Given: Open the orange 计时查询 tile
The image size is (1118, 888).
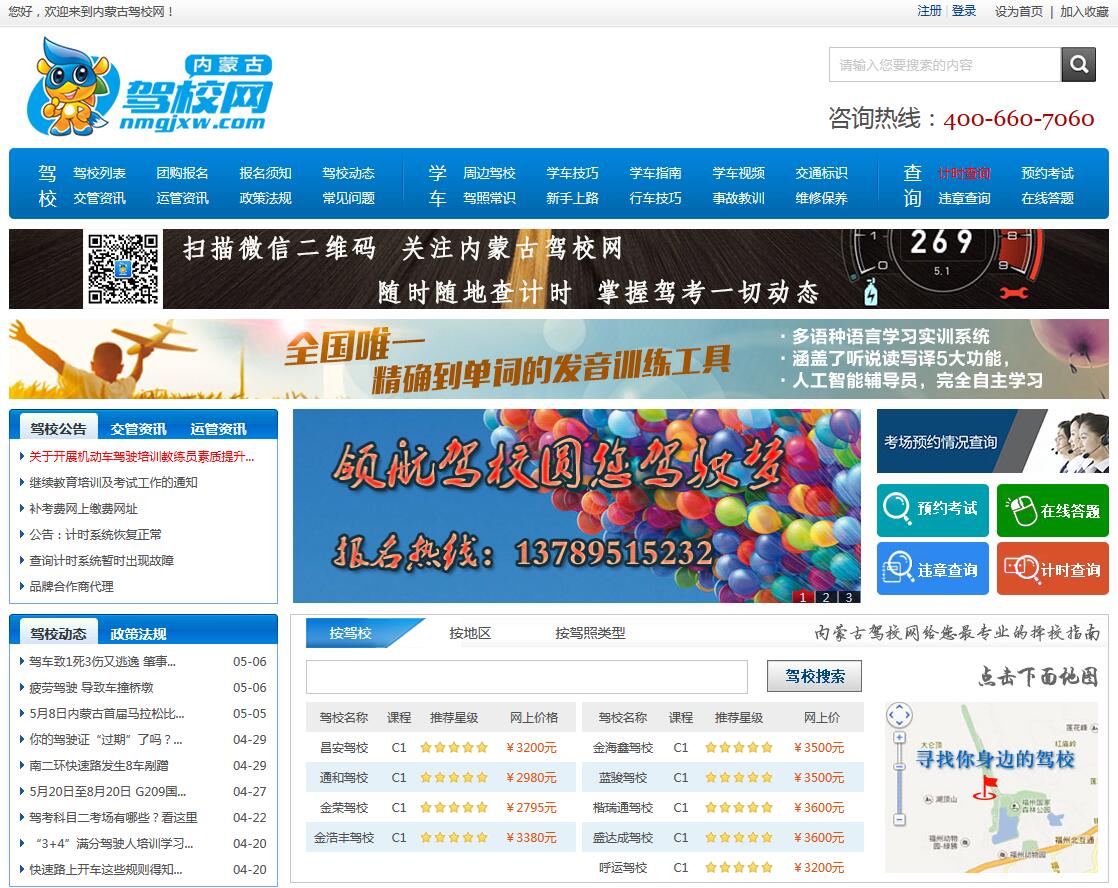Looking at the screenshot, I should (x=1052, y=569).
